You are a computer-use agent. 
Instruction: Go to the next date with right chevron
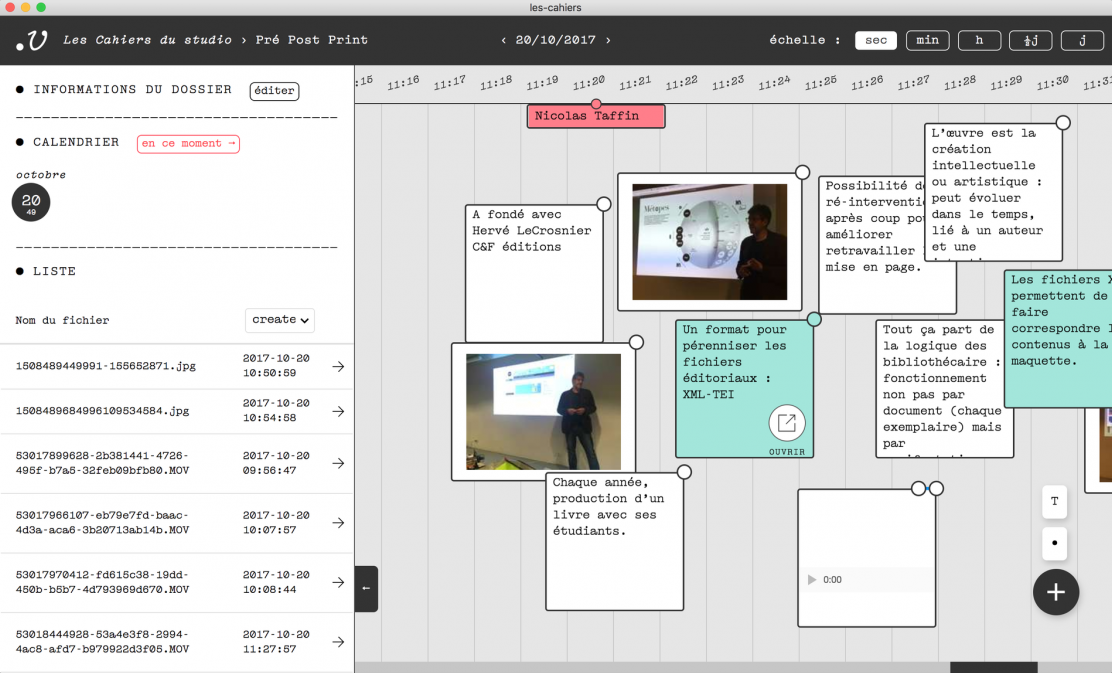tap(608, 40)
